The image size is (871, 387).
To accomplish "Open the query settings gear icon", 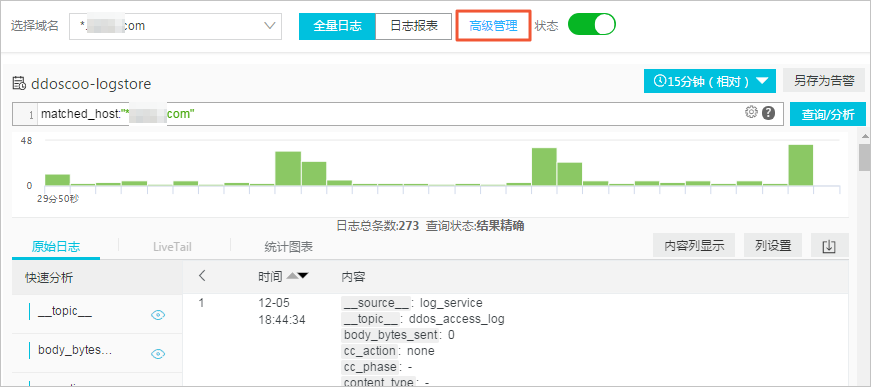I will click(751, 113).
